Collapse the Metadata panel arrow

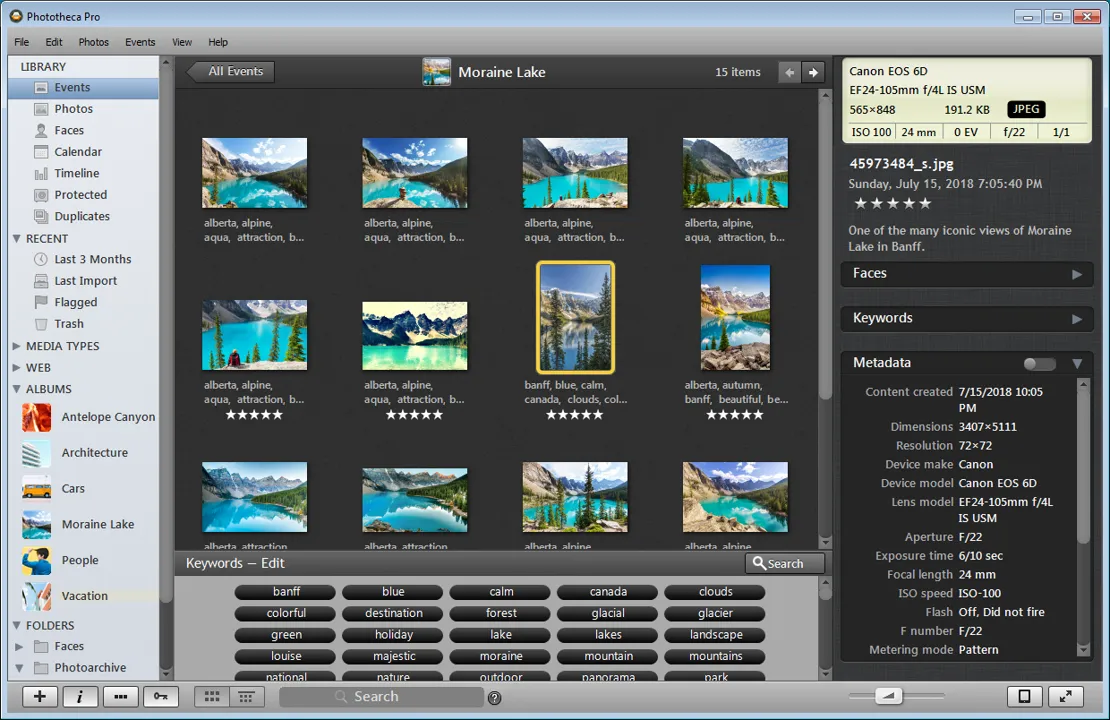(1077, 363)
